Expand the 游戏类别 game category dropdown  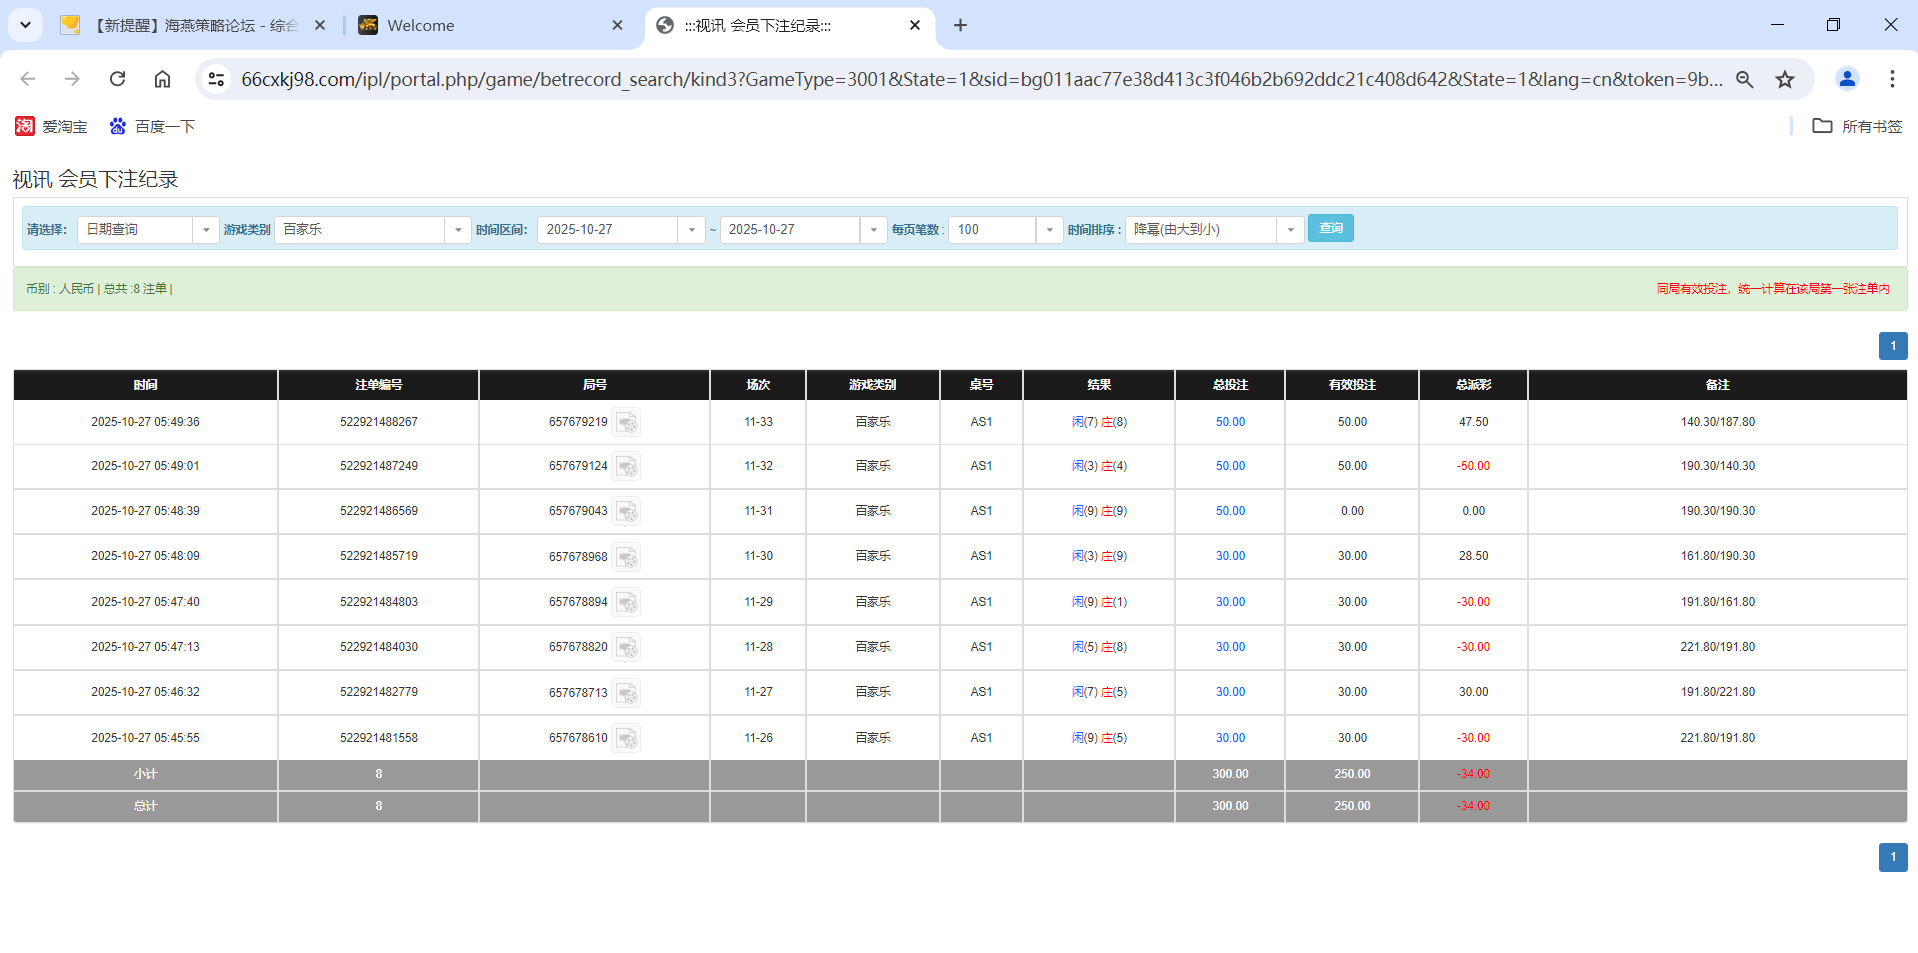click(x=458, y=229)
